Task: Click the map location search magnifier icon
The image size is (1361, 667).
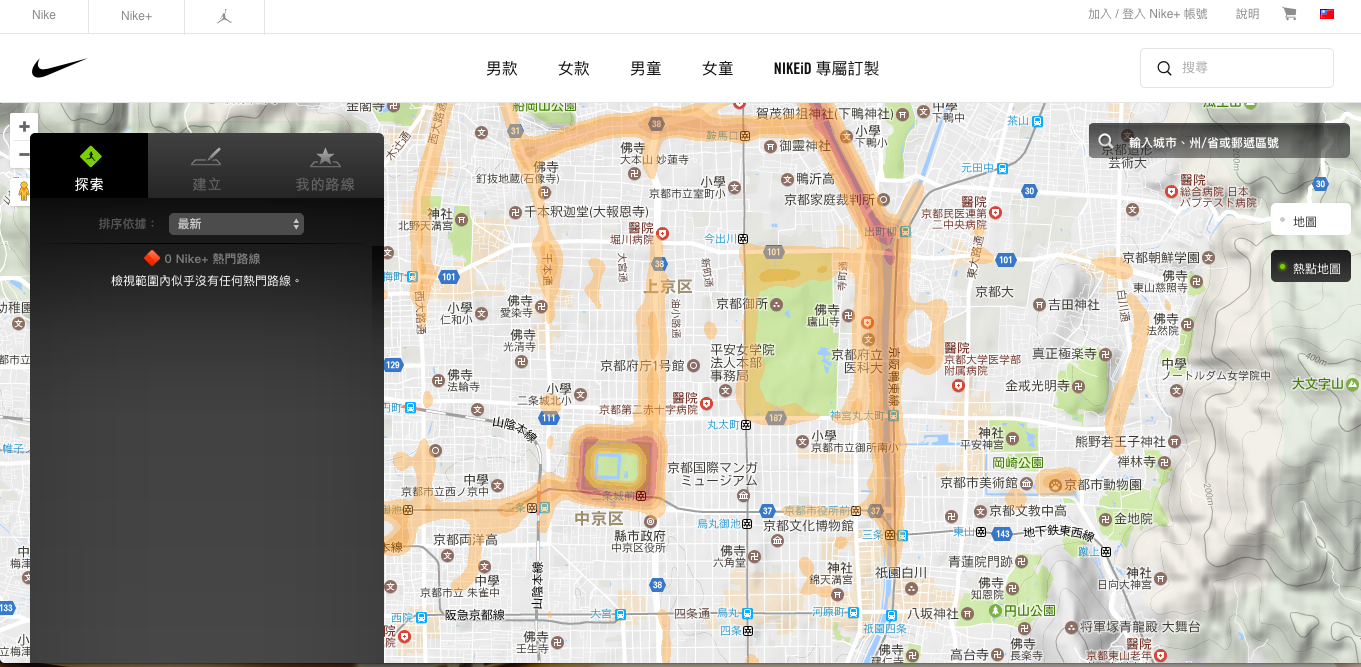Action: click(x=1104, y=142)
